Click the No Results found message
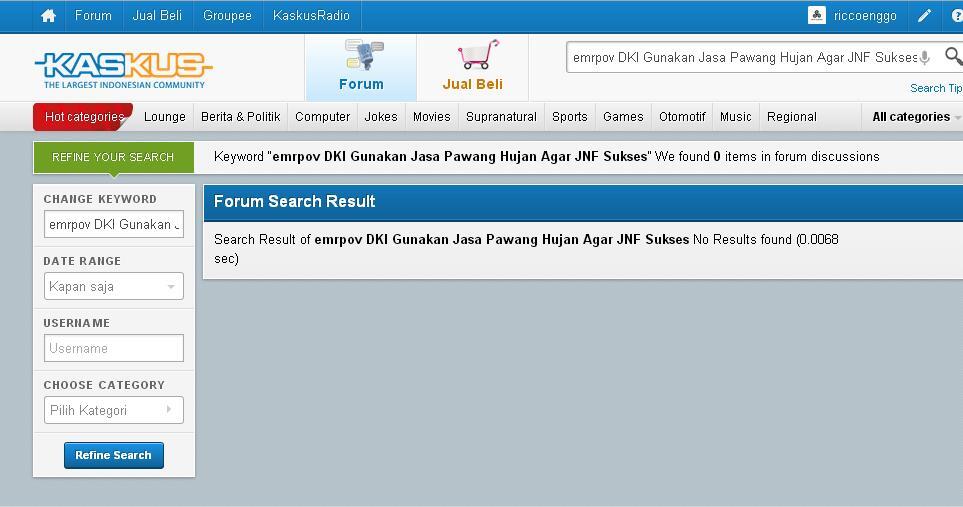Image resolution: width=963 pixels, height=507 pixels. 742,239
